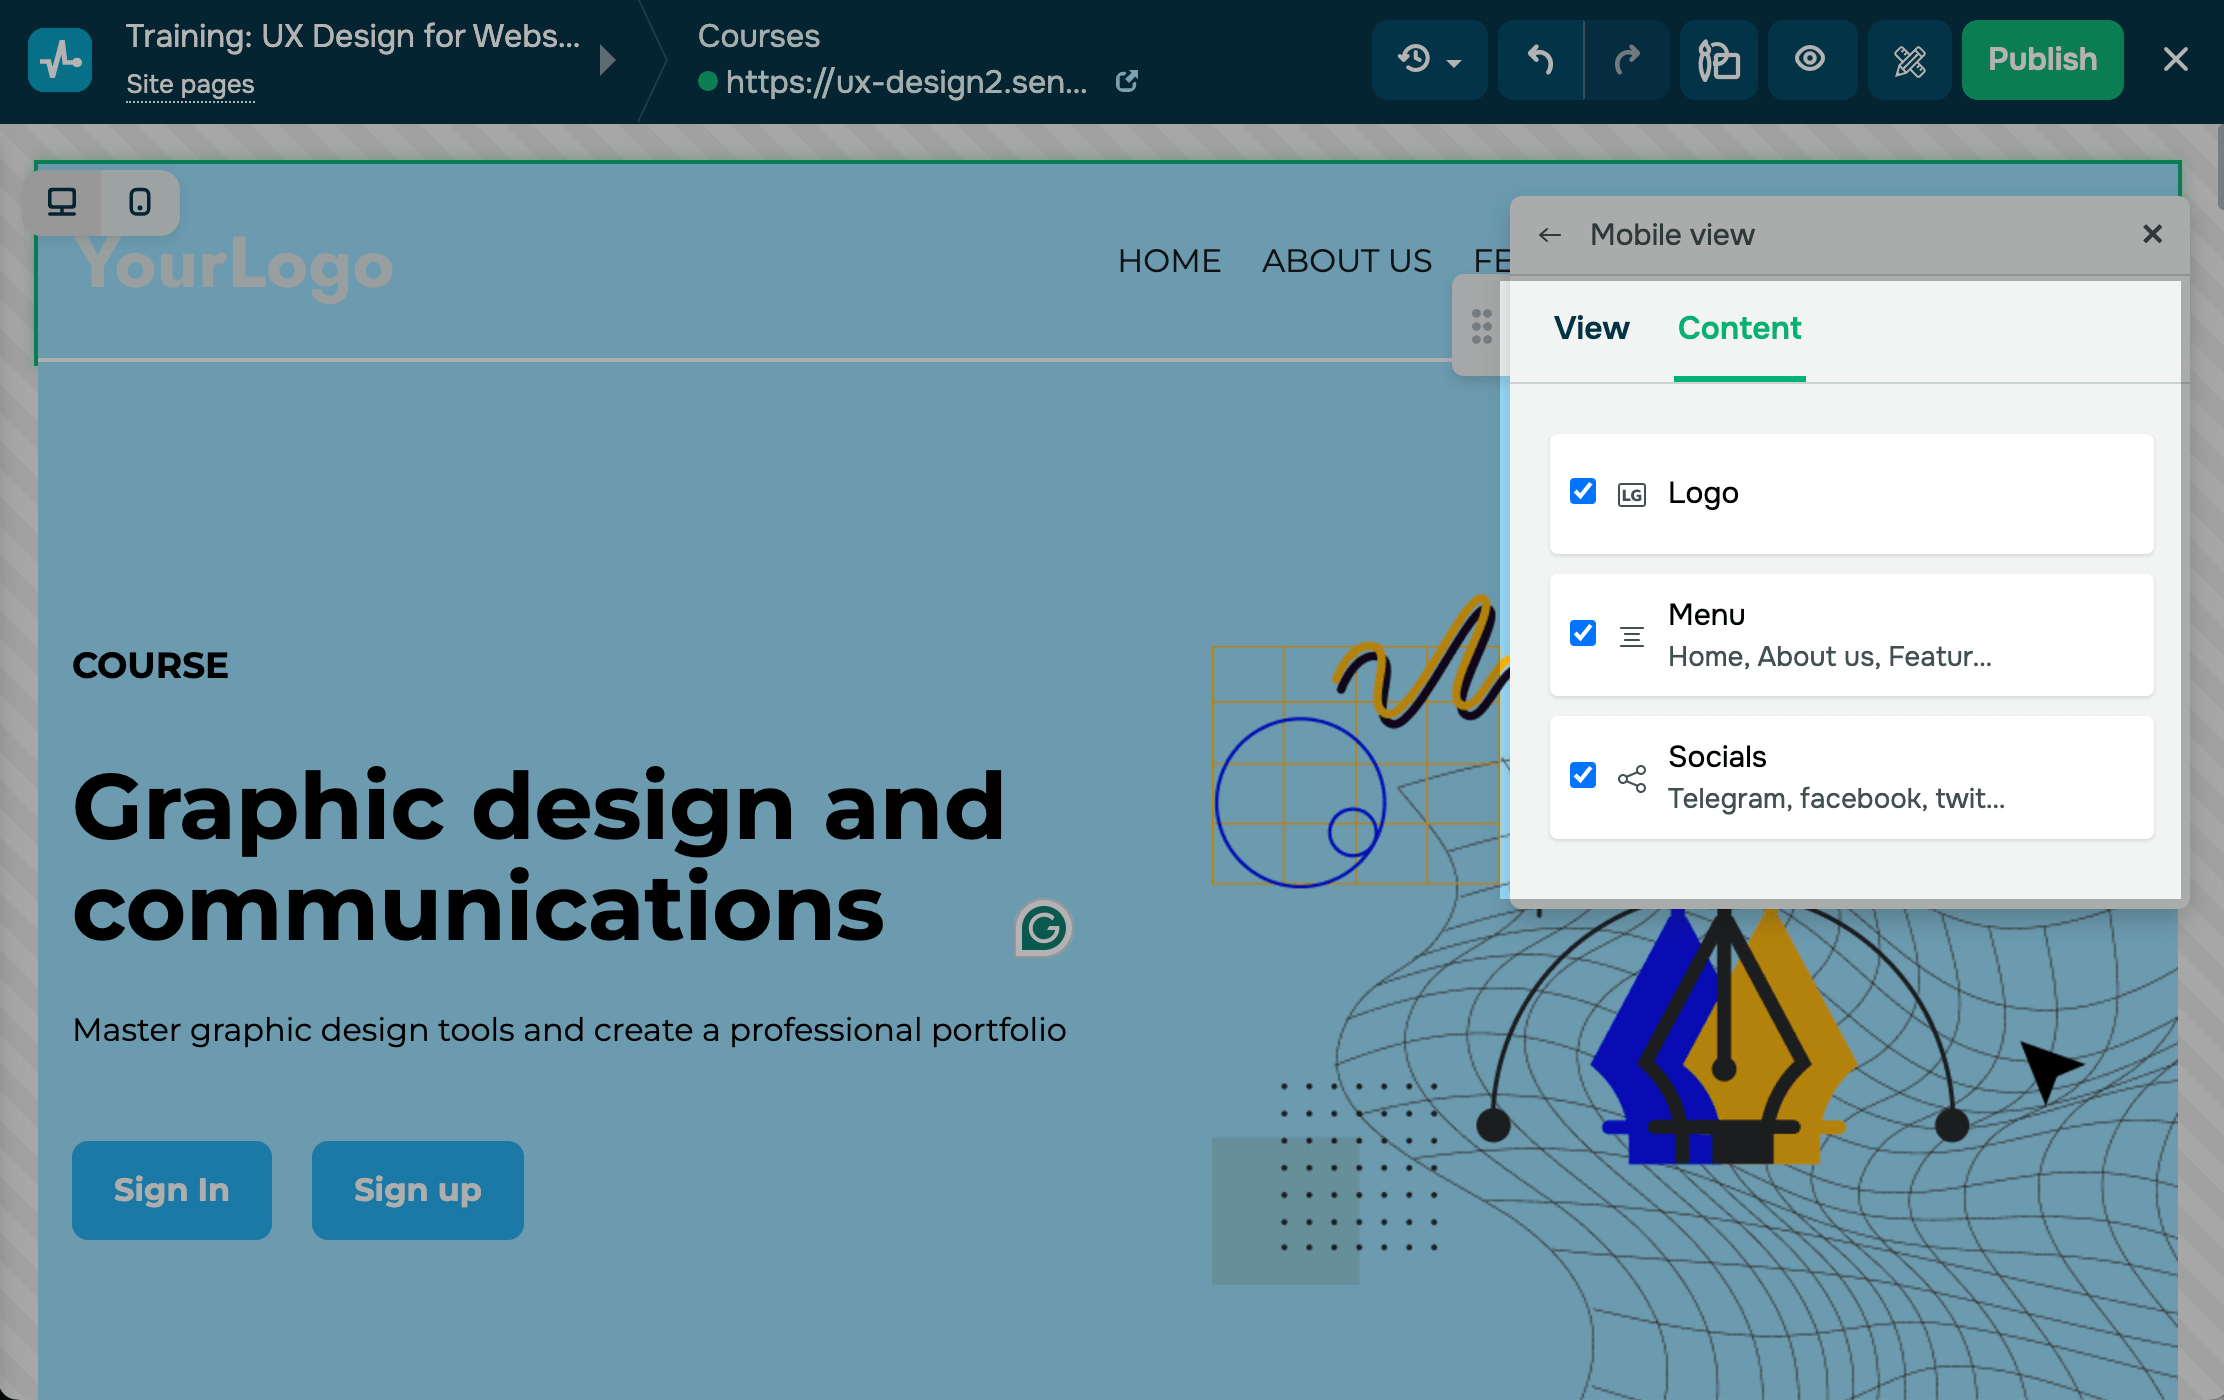Click the undo arrow in top toolbar
The width and height of the screenshot is (2224, 1400).
[1540, 60]
